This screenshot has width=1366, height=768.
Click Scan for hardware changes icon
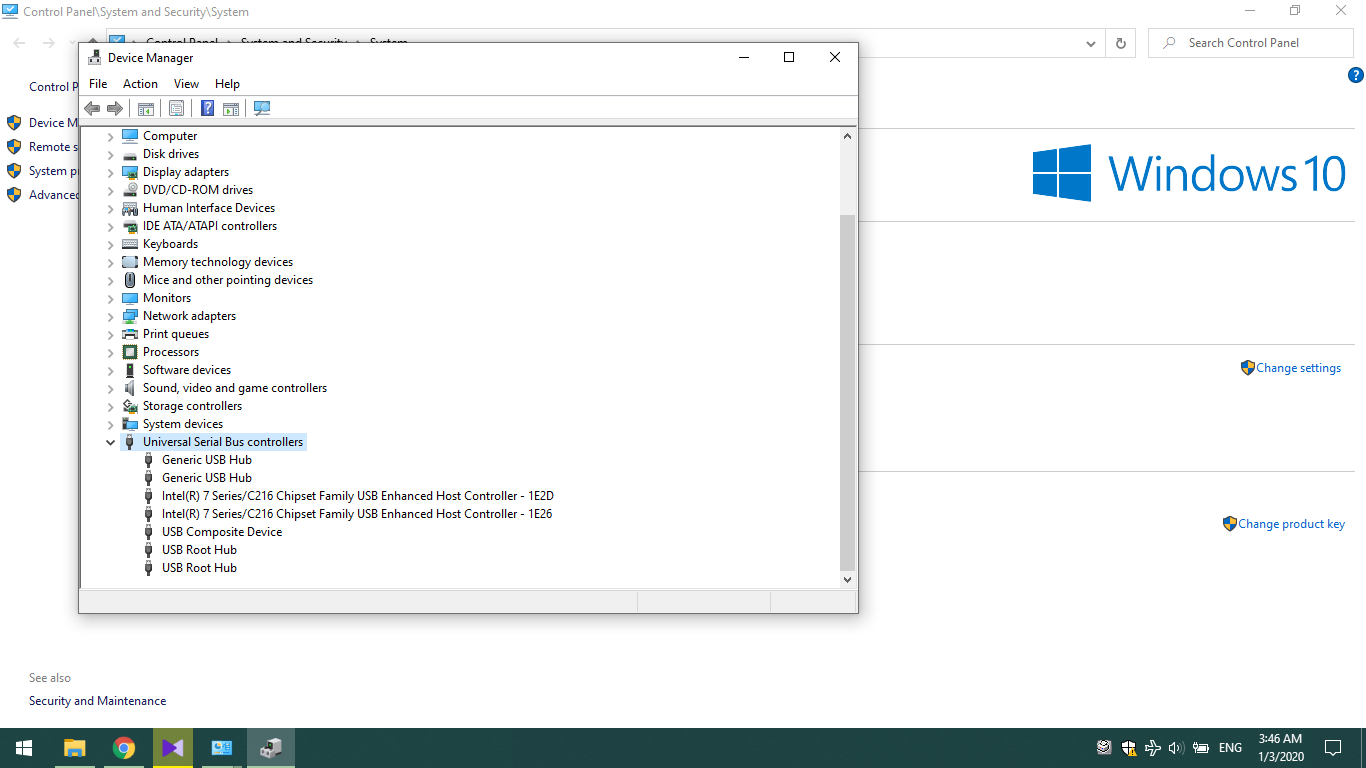(262, 108)
